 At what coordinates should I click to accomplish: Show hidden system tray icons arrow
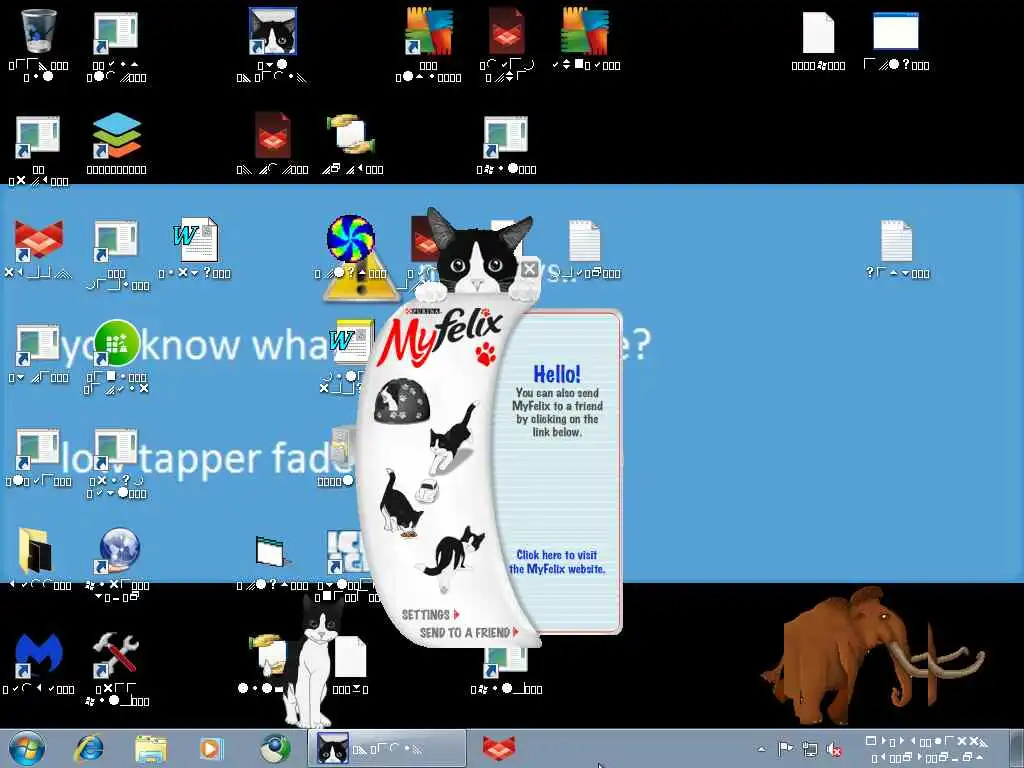click(761, 749)
